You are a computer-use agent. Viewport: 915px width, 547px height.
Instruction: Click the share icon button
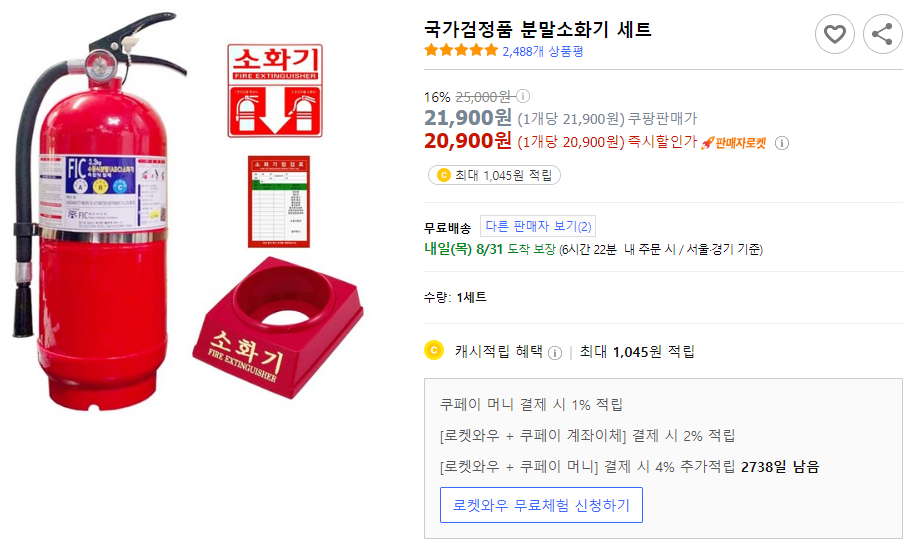(882, 35)
